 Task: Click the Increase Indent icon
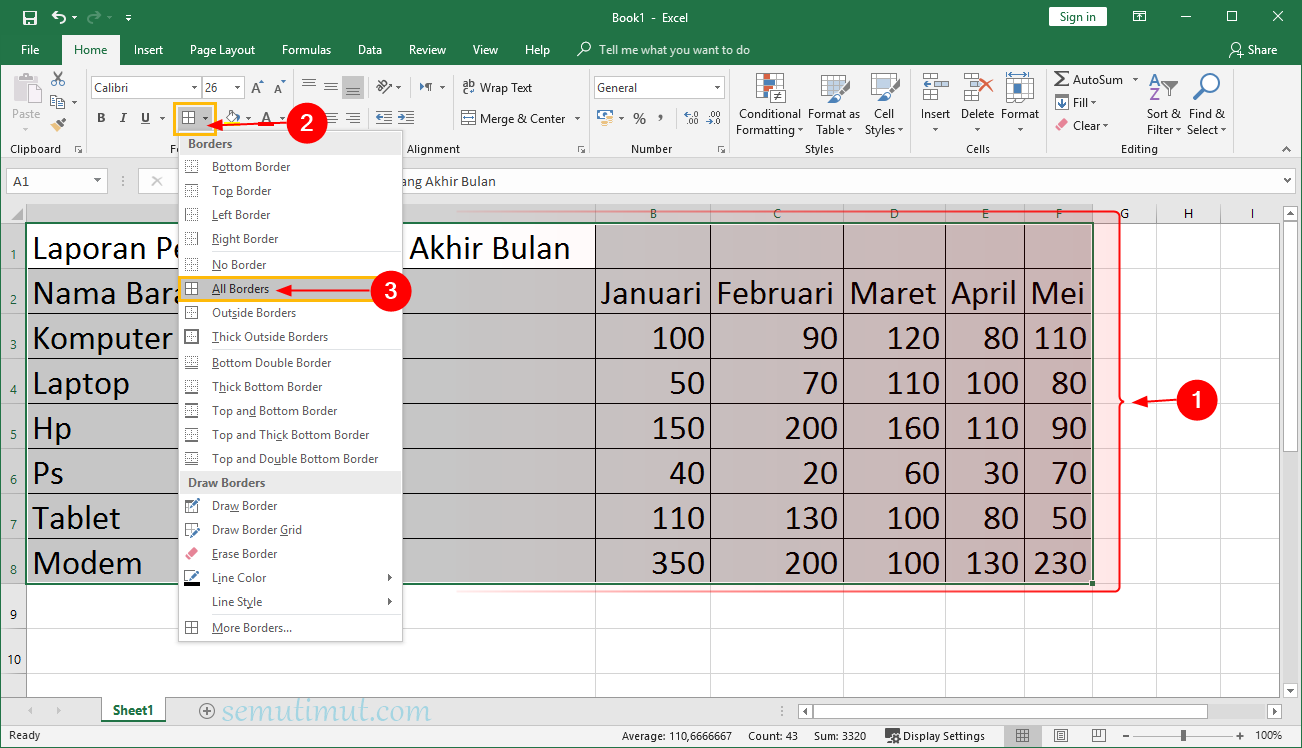tap(406, 118)
